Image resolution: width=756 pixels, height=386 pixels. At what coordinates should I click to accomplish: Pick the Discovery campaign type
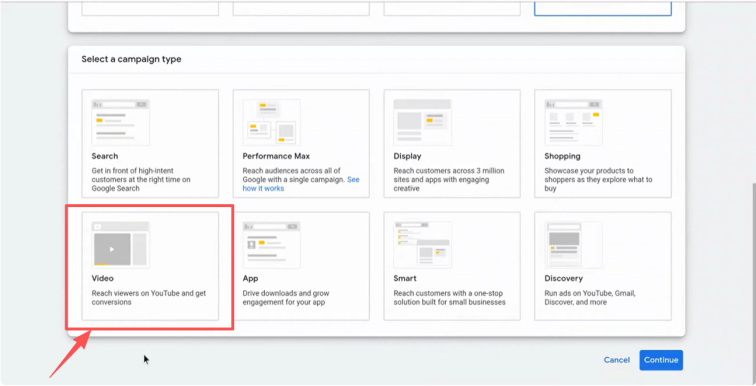(603, 266)
